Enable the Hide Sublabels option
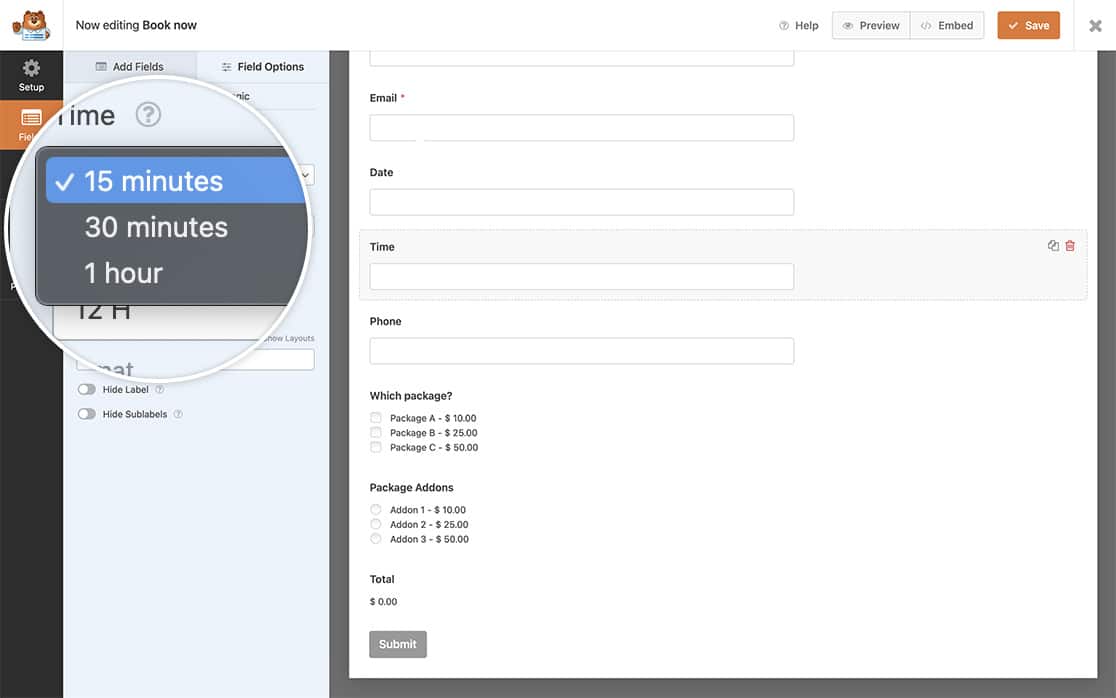 tap(85, 413)
